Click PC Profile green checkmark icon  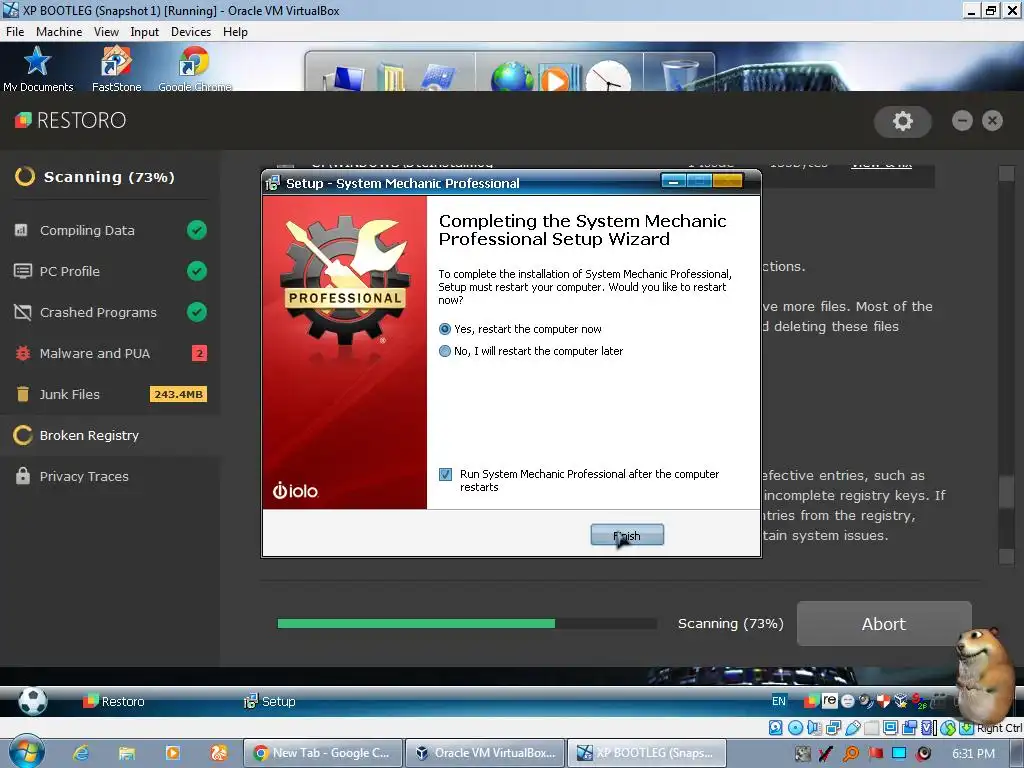tap(197, 271)
